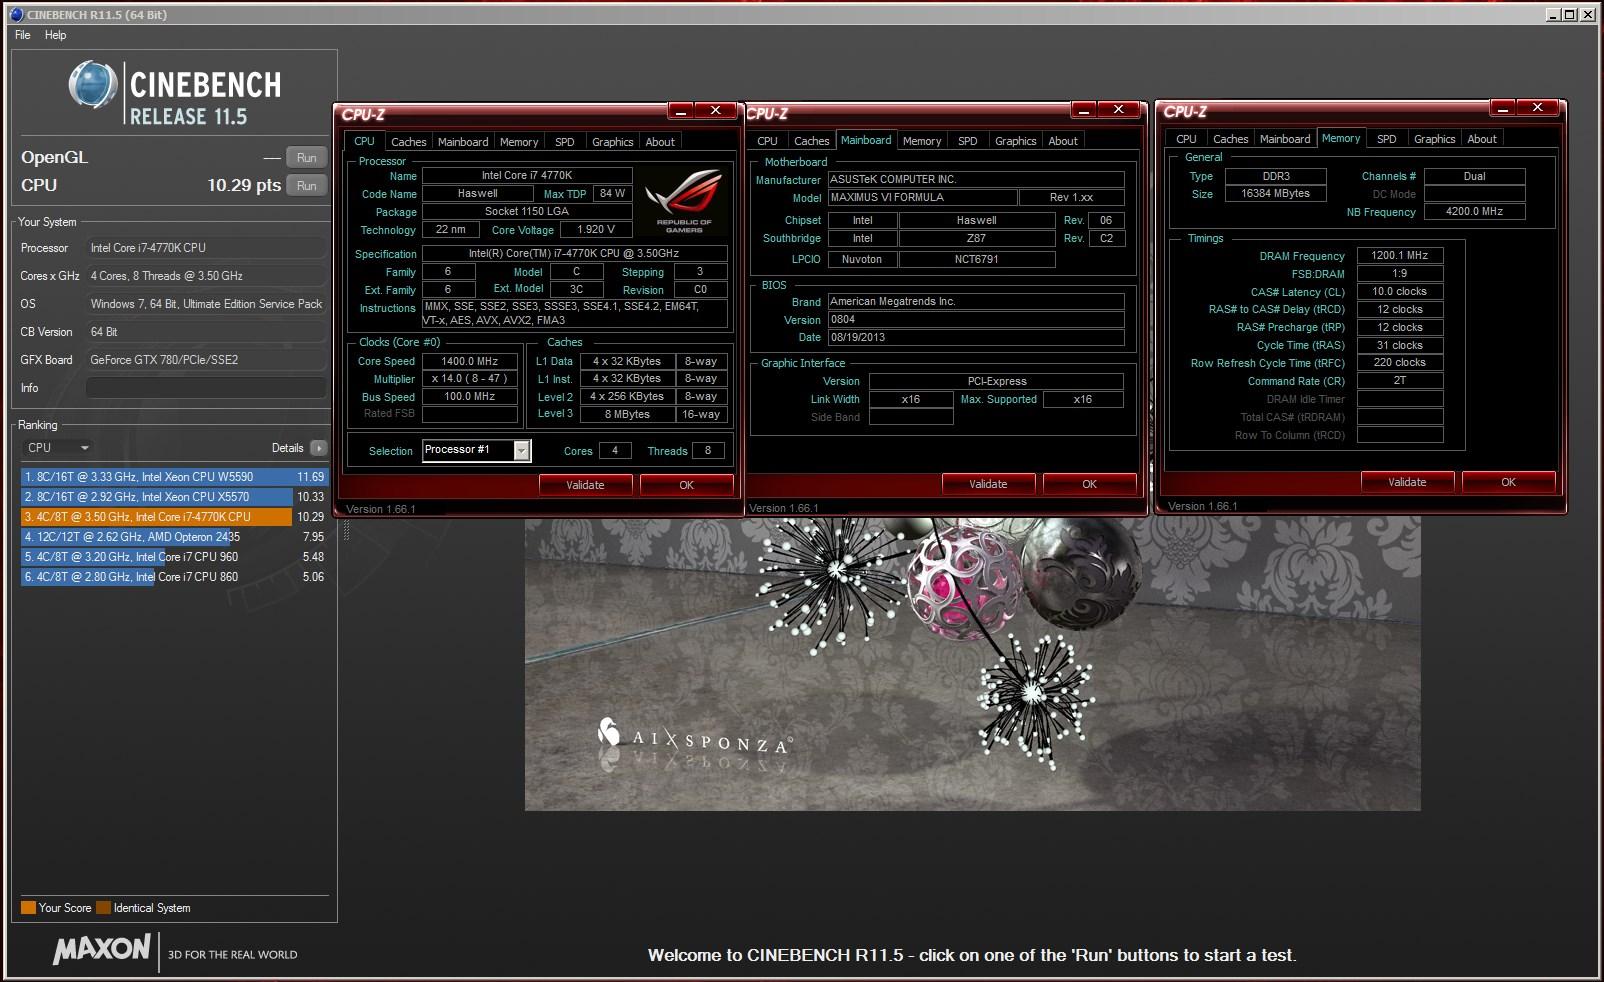Viewport: 1604px width, 982px height.
Task: Click OK in the CPU tab window
Action: pos(686,485)
